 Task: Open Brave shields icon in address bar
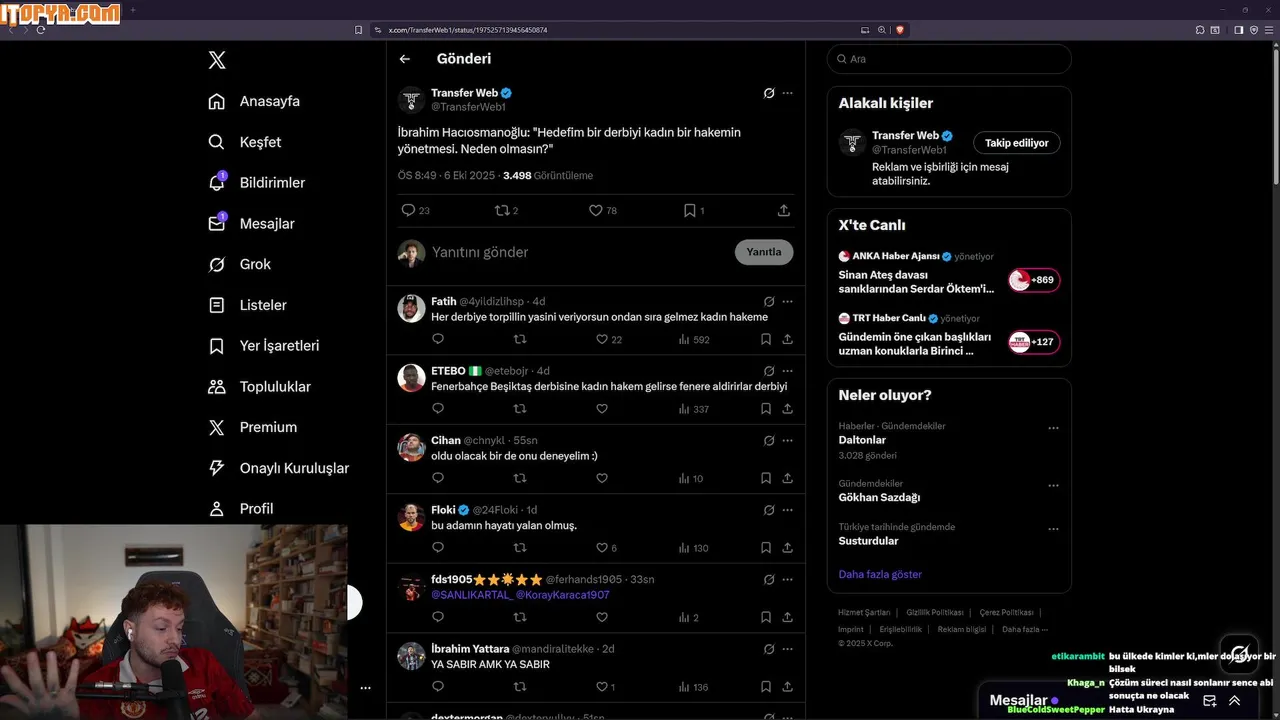coord(900,30)
